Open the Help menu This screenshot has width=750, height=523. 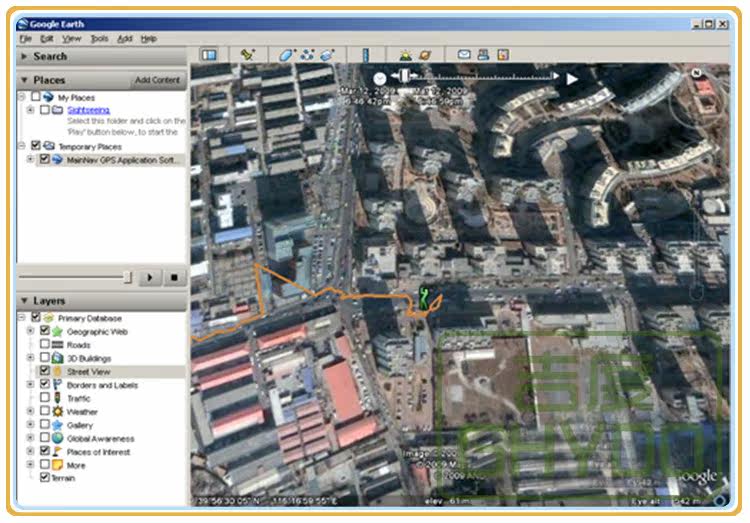[x=149, y=39]
